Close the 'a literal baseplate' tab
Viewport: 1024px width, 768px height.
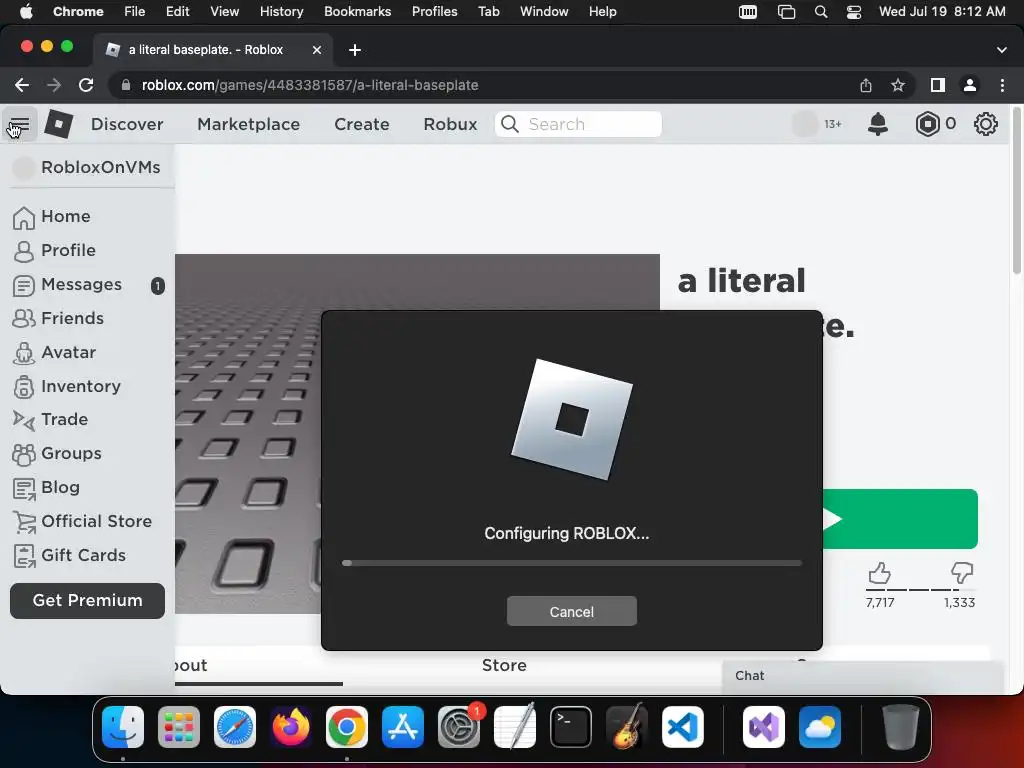[317, 50]
